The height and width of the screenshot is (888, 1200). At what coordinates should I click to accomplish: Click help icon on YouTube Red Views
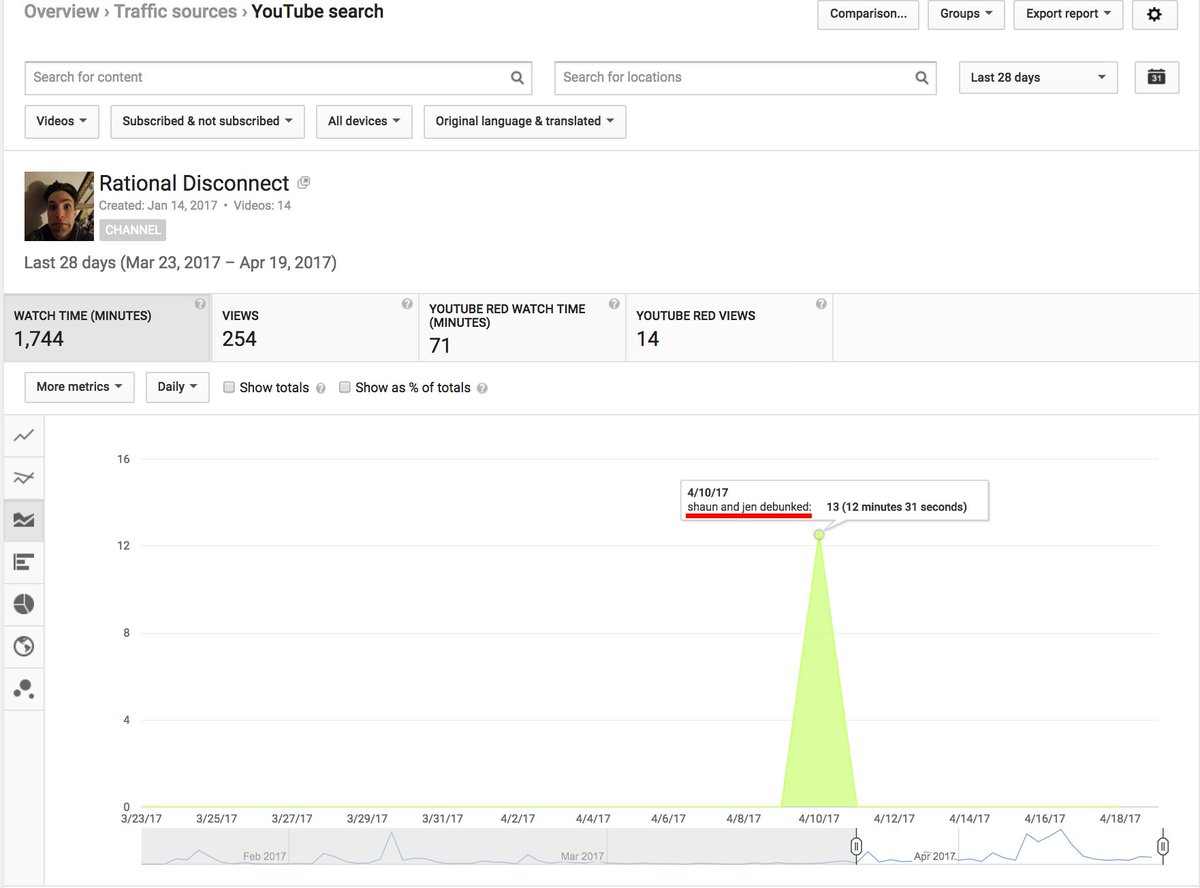click(x=821, y=304)
